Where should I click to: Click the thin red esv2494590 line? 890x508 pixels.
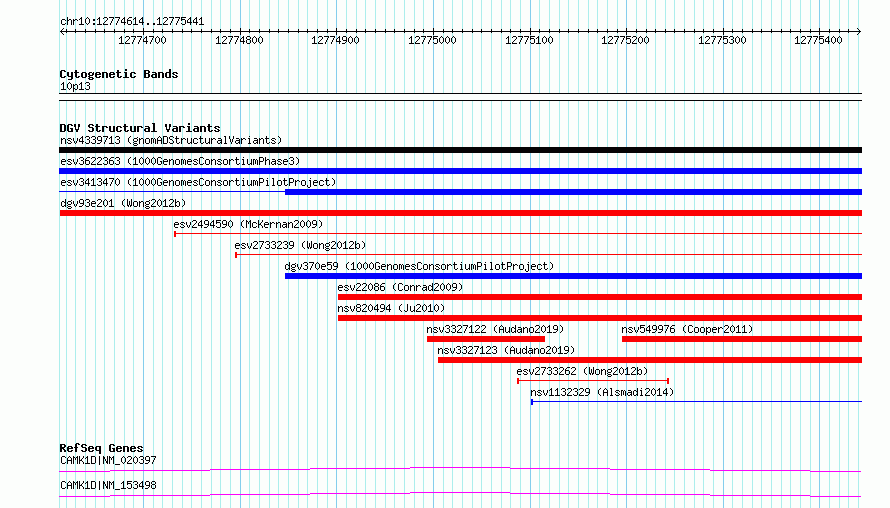click(518, 234)
